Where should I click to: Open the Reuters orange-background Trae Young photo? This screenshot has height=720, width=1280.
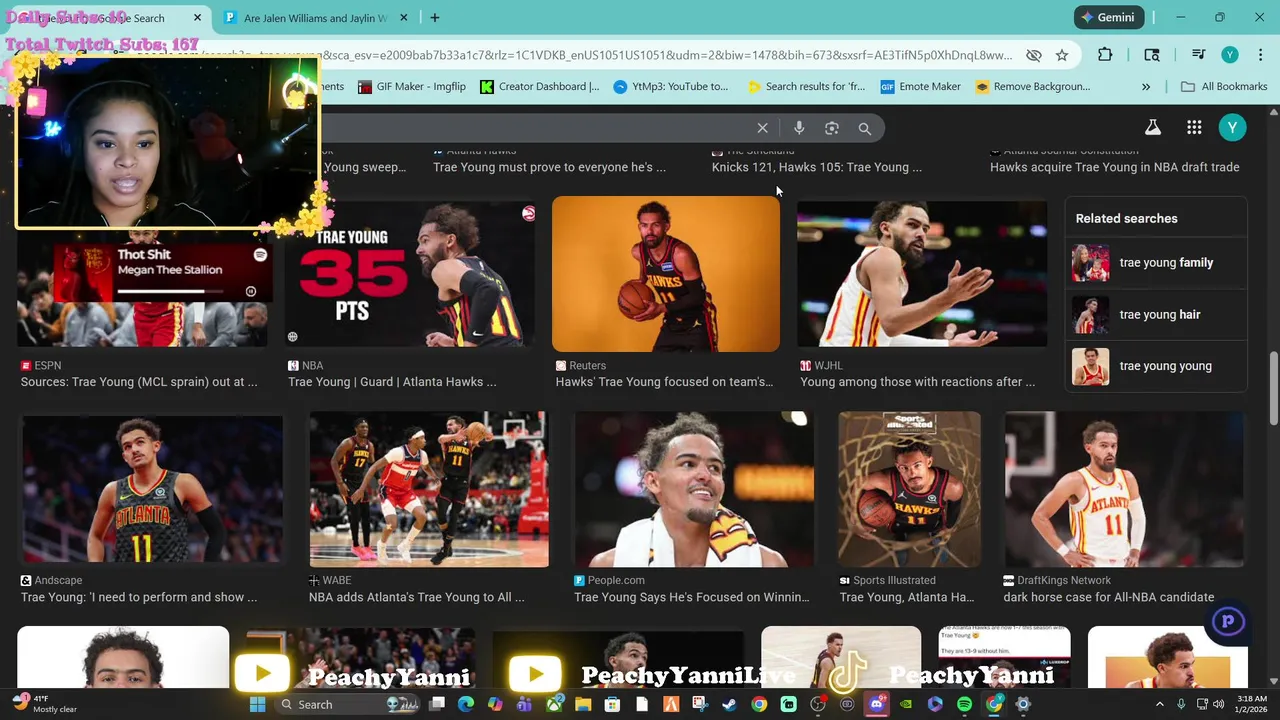point(665,274)
